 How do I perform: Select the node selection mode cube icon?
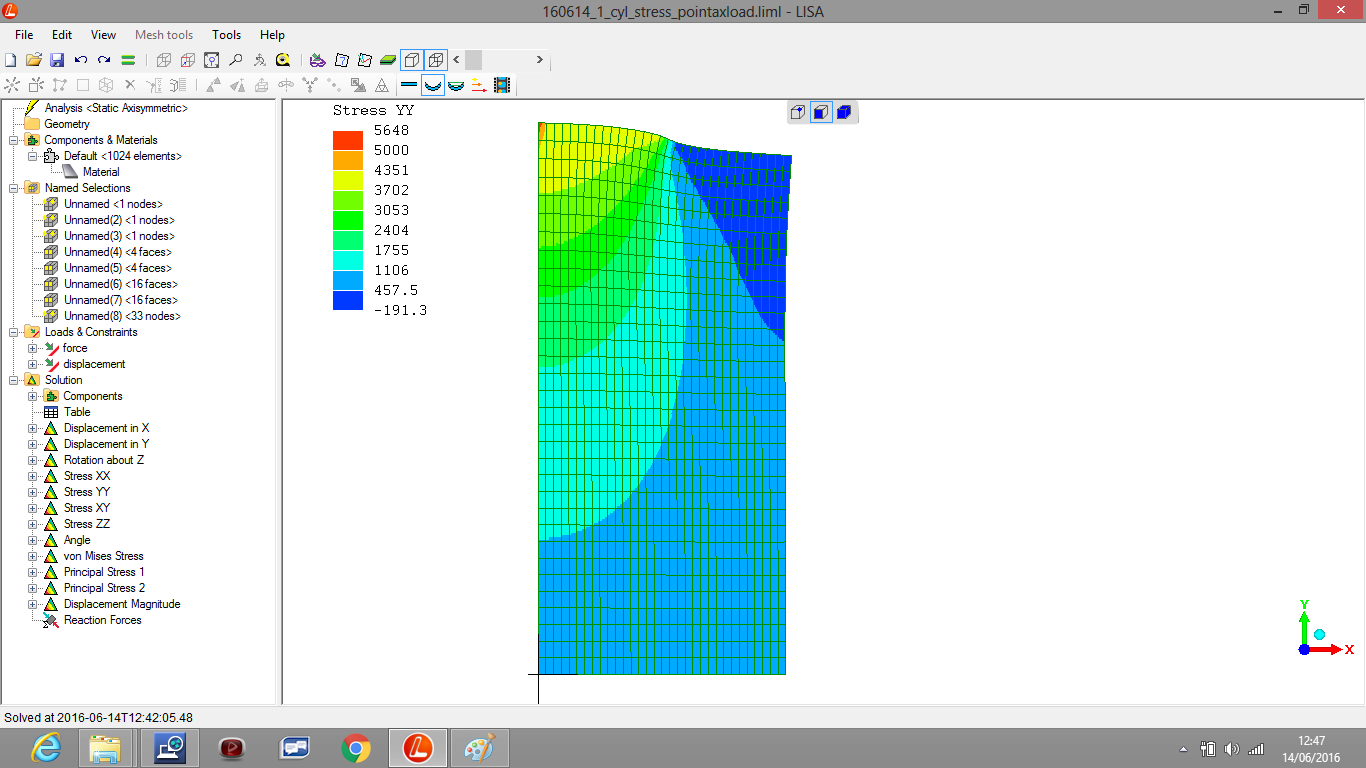797,112
